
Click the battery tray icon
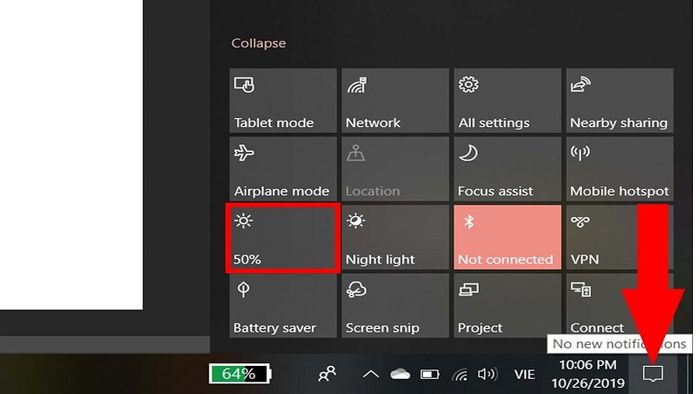tap(429, 374)
